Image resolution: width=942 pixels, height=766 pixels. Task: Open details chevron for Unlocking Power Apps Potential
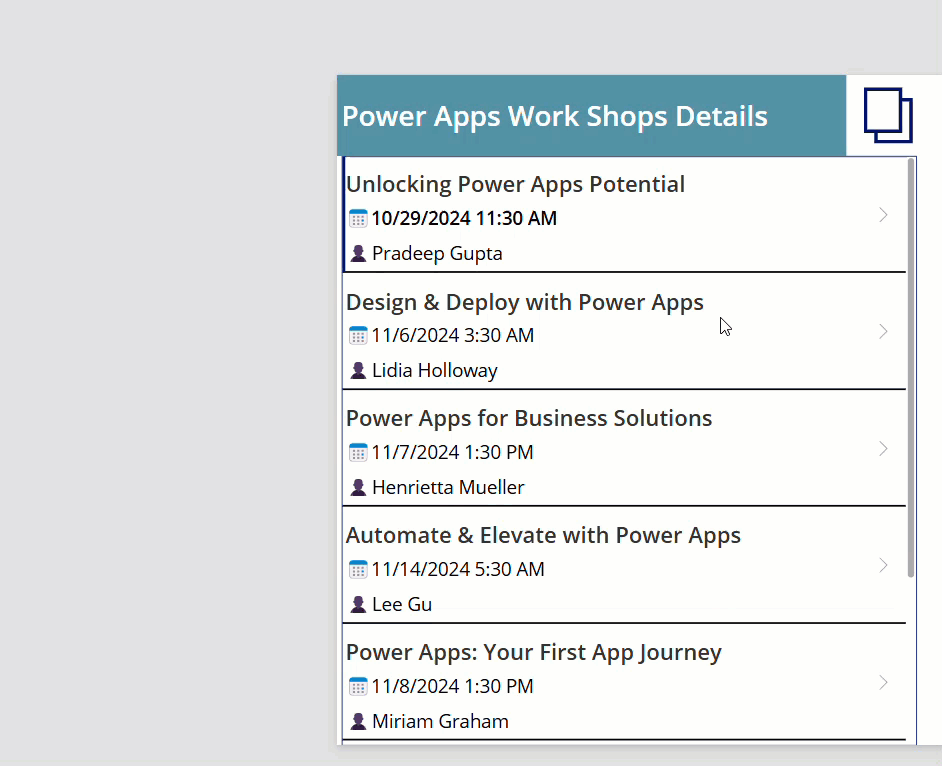[883, 215]
